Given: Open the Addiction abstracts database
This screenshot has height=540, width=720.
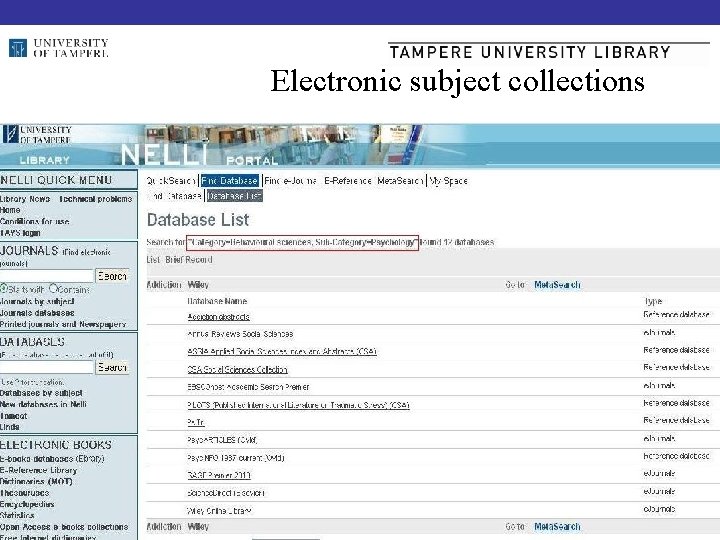Looking at the screenshot, I should point(219,317).
